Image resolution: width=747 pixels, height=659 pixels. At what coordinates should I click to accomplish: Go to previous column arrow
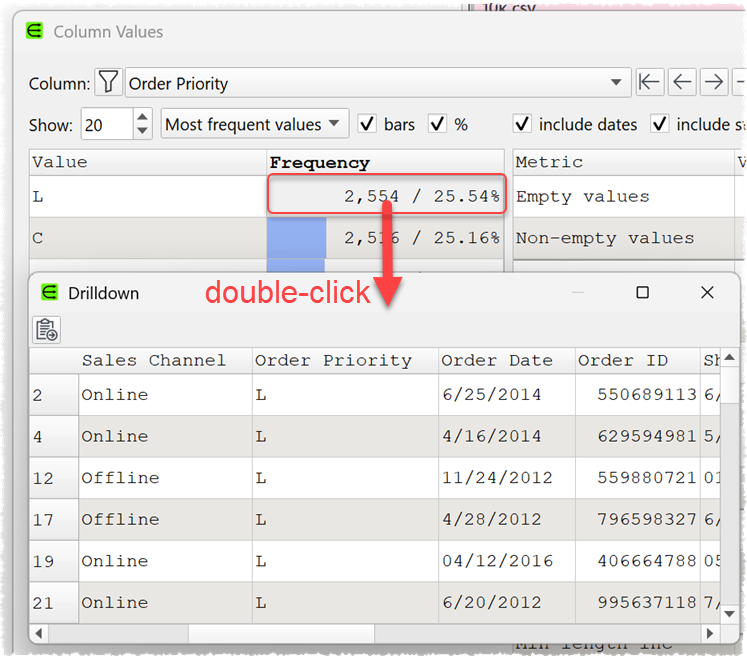(x=682, y=82)
